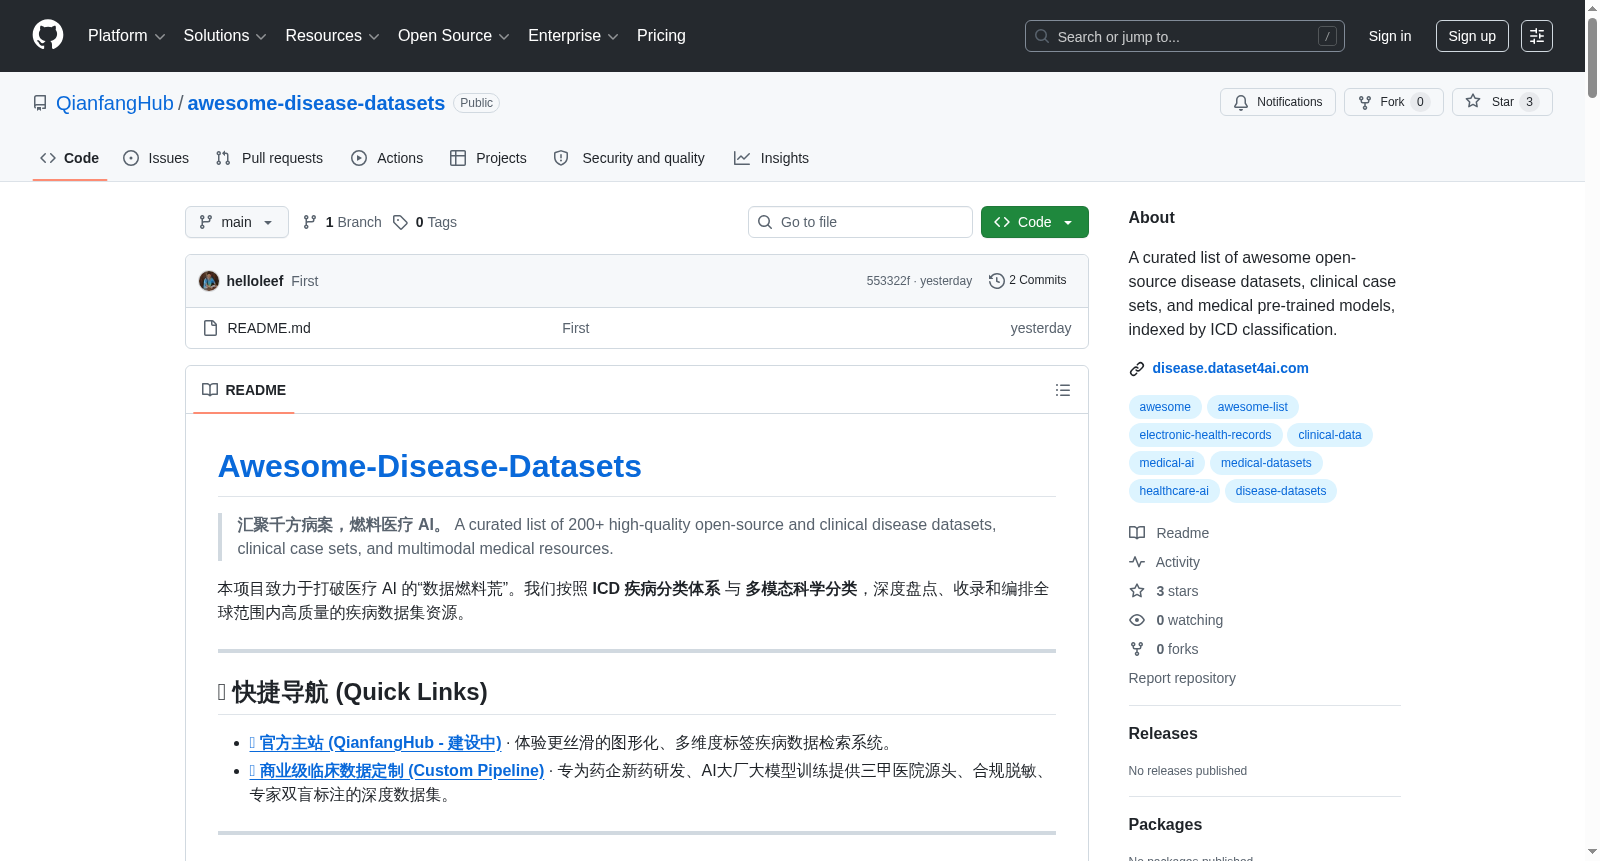The height and width of the screenshot is (861, 1600).
Task: Click the branch icon beside 1 Branch
Action: coord(310,222)
